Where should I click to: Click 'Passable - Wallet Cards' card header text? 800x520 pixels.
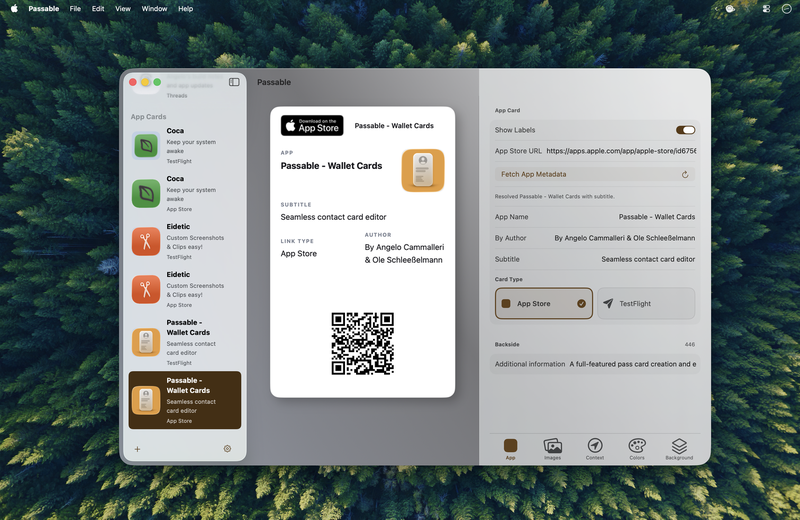tap(394, 126)
